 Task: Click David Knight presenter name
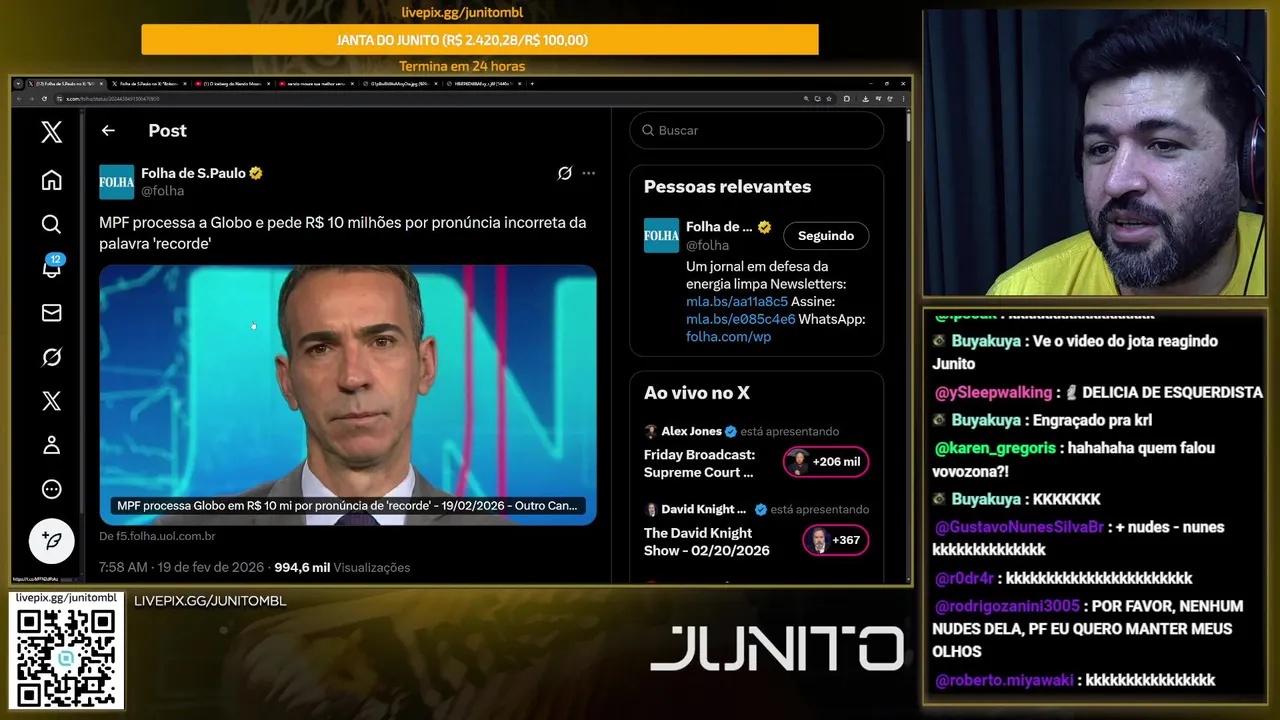(x=704, y=509)
